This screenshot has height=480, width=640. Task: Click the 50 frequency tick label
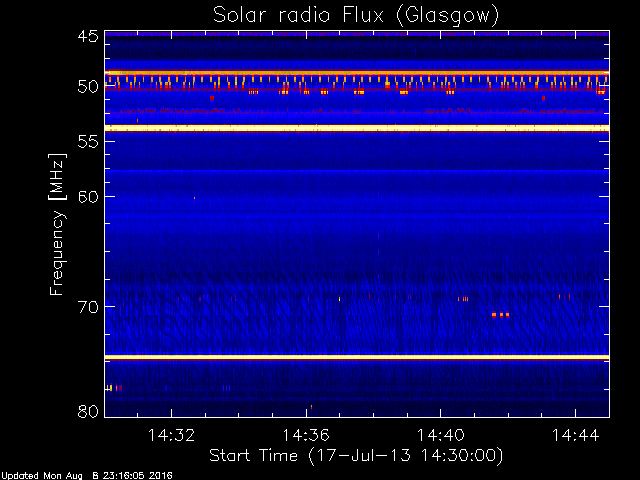88,87
